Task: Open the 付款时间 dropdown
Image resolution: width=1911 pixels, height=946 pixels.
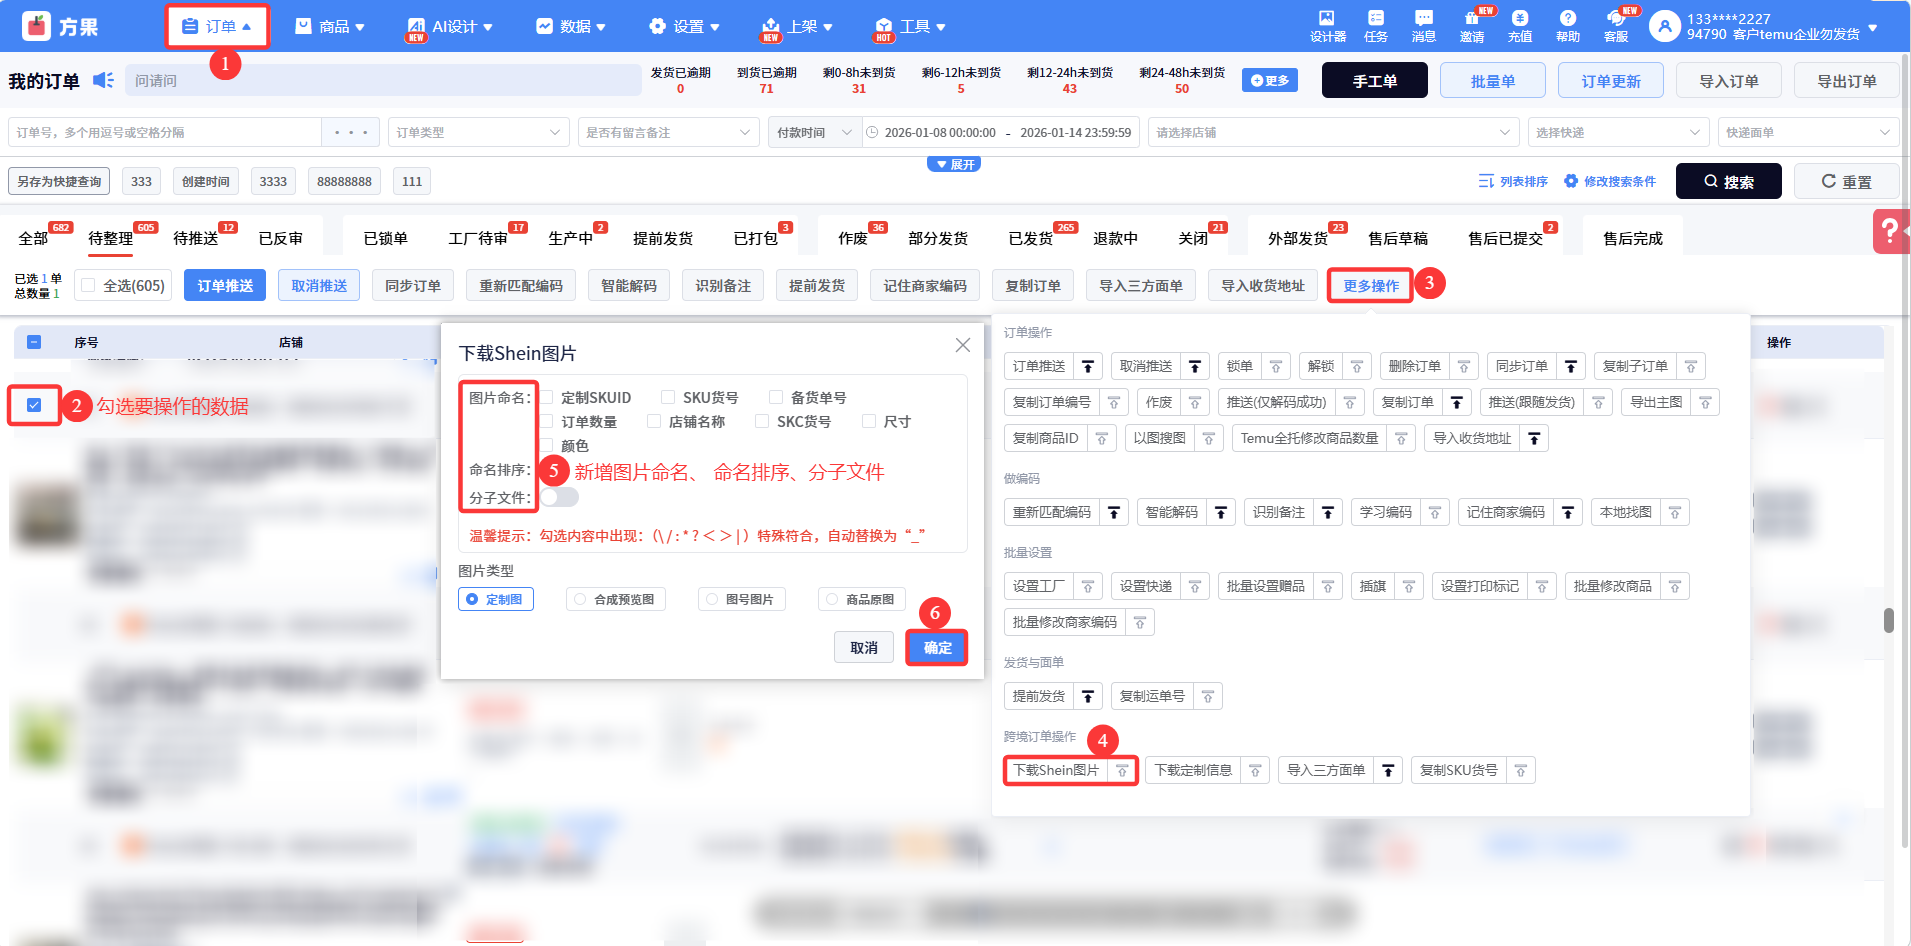Action: click(x=814, y=132)
